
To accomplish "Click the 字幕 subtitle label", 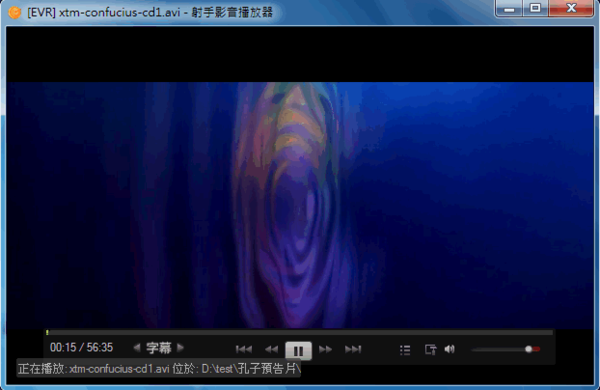I will 159,348.
